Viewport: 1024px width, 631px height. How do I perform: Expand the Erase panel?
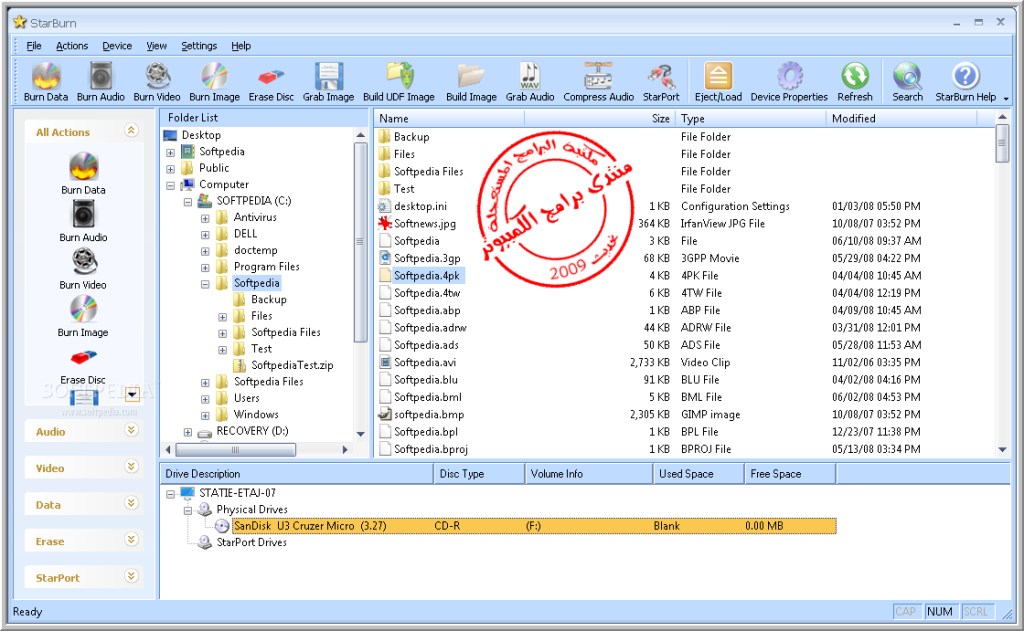point(131,540)
